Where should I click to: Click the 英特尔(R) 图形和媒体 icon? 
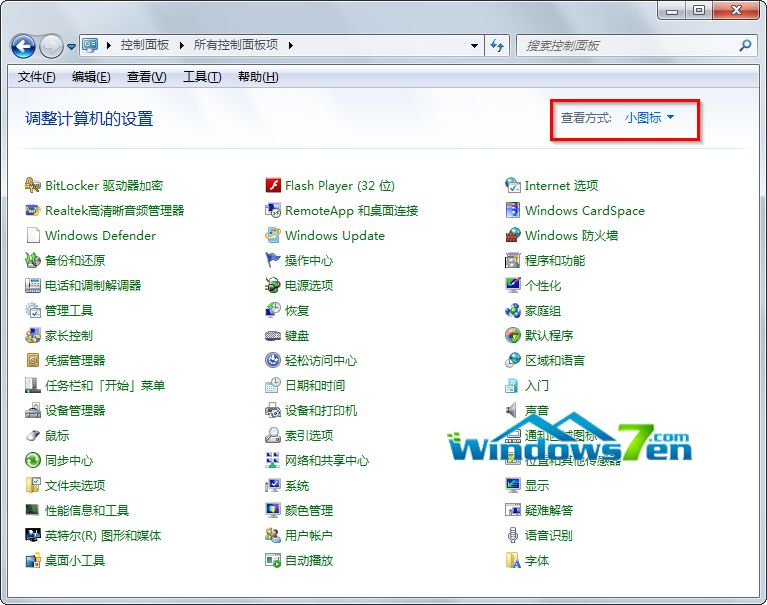pyautogui.click(x=33, y=535)
